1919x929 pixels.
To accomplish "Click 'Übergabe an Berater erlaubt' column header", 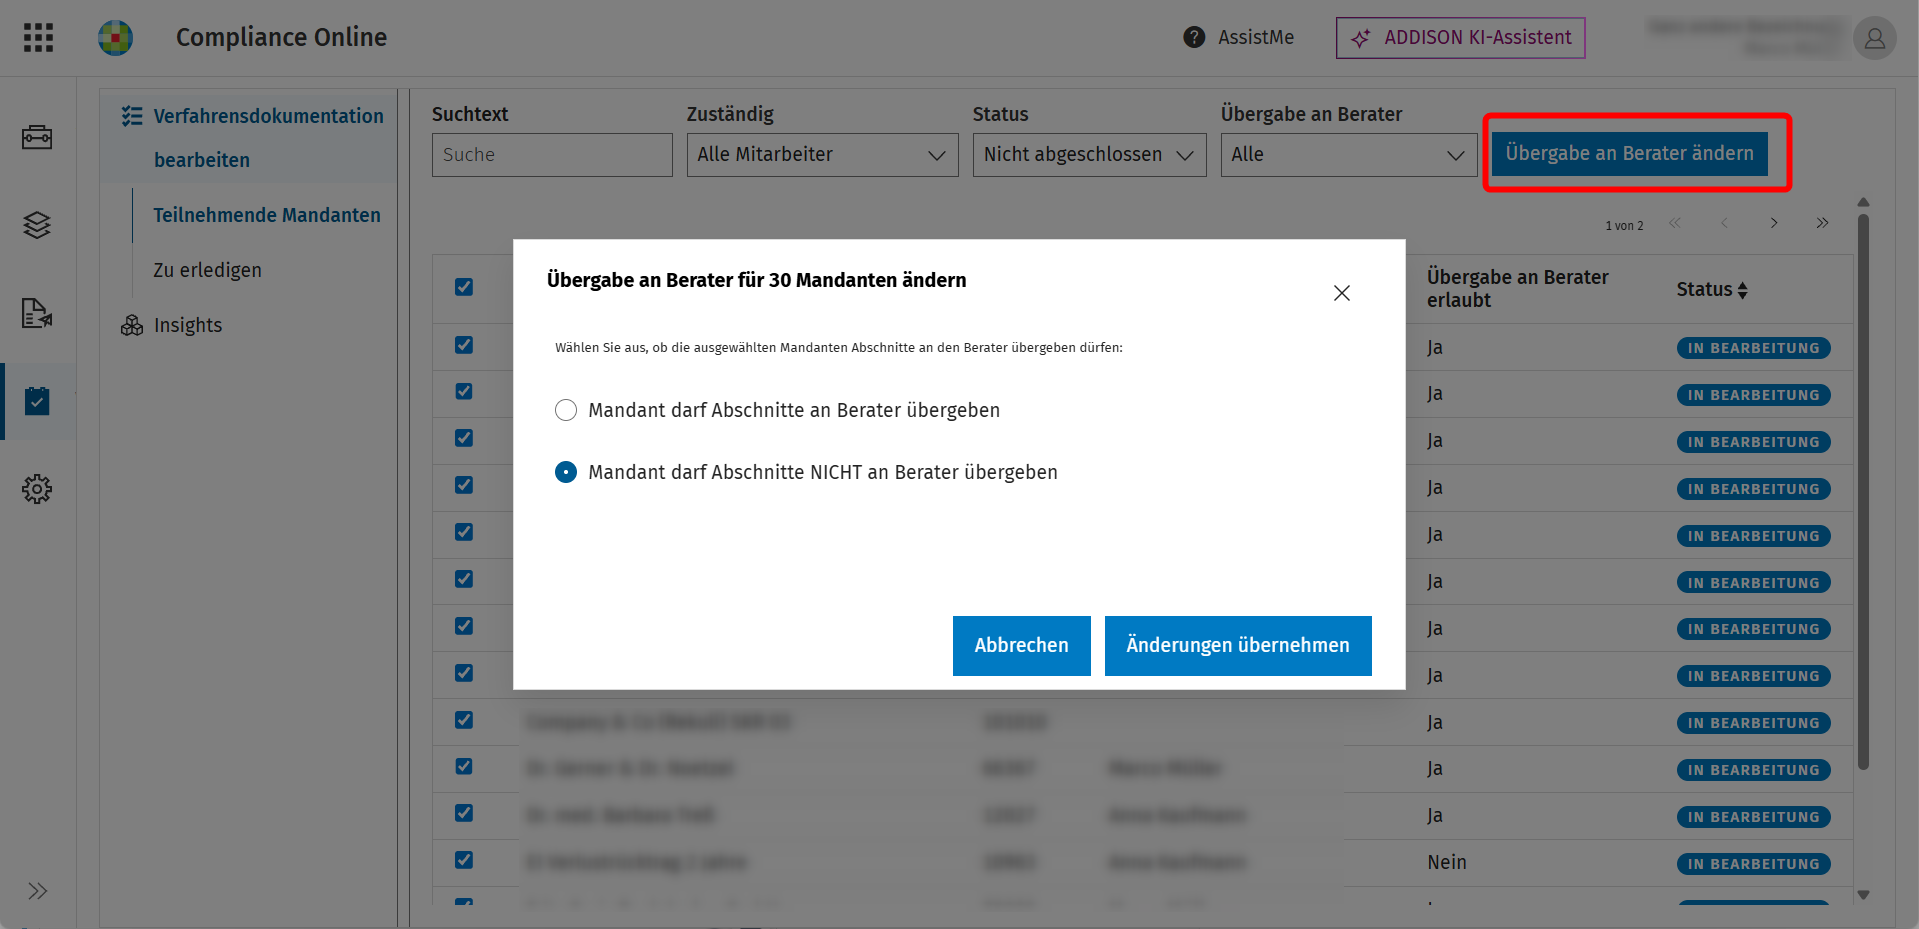I will 1518,289.
